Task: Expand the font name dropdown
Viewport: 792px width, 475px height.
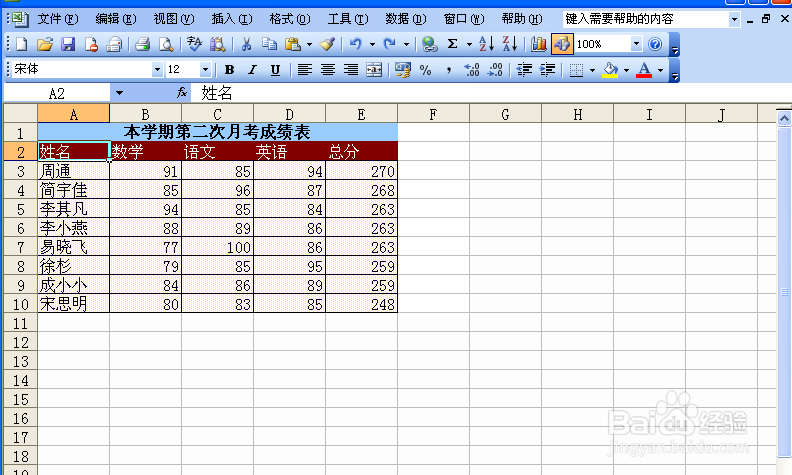Action: tap(157, 70)
